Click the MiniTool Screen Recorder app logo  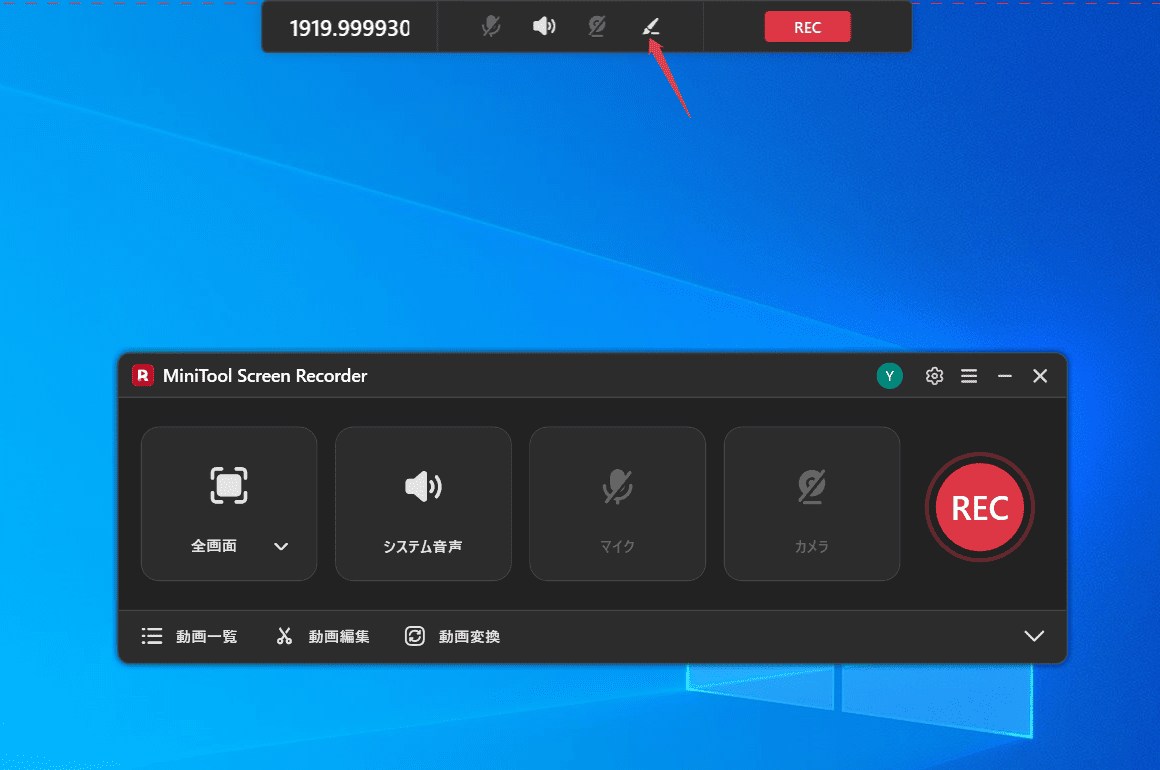tap(141, 375)
